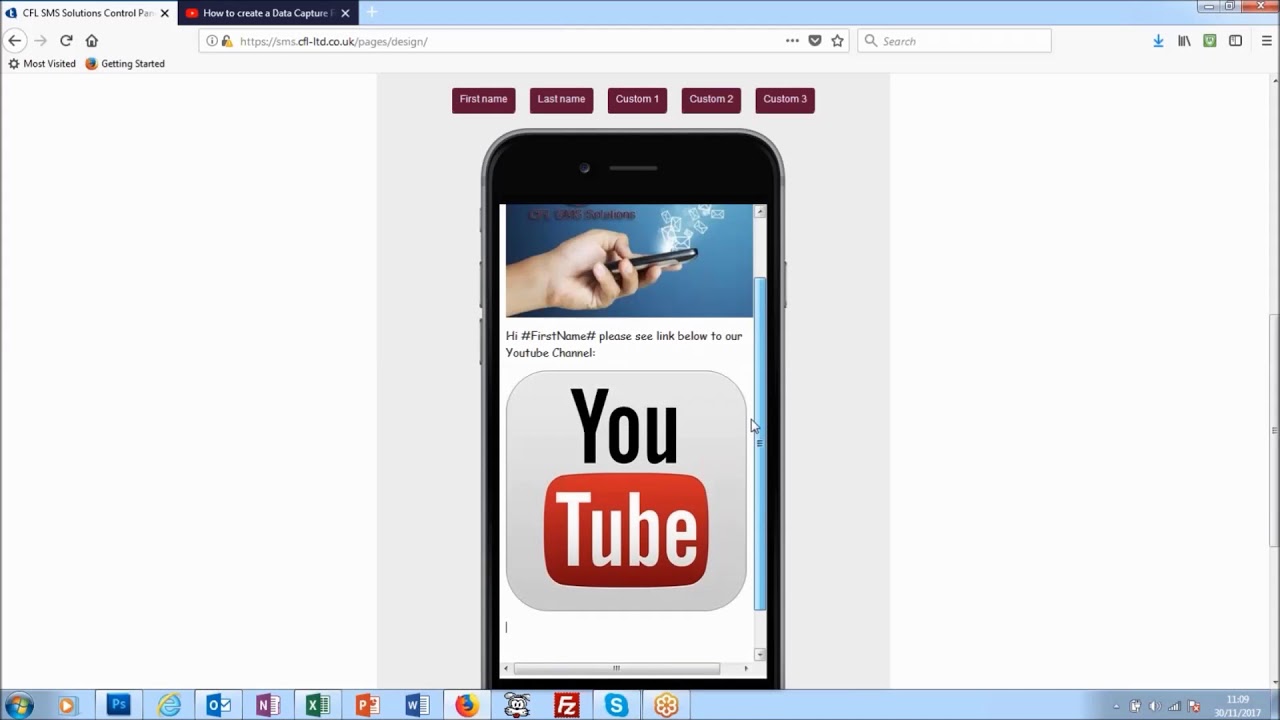Save page to Pocket
1280x720 pixels.
click(x=815, y=41)
